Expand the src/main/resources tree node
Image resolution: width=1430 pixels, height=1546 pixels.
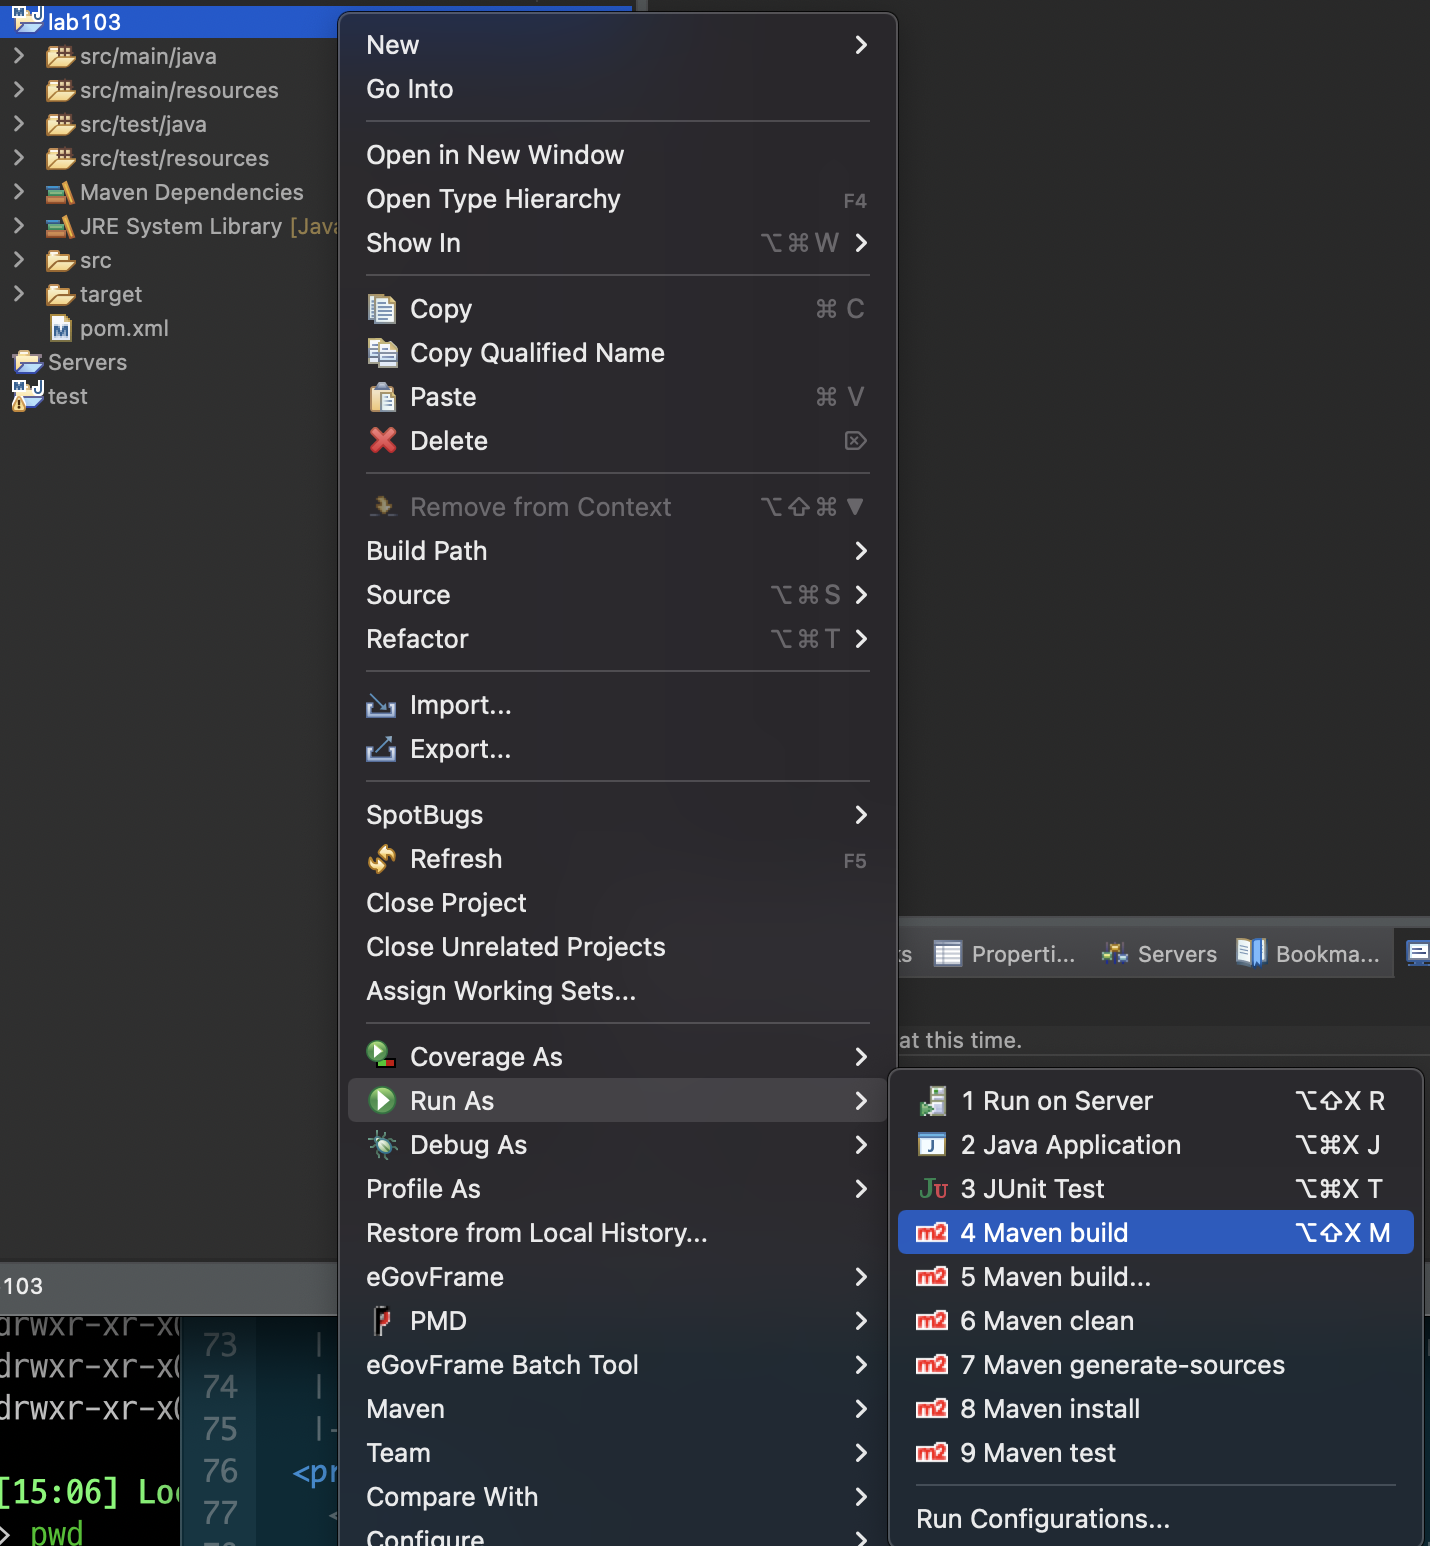[18, 90]
